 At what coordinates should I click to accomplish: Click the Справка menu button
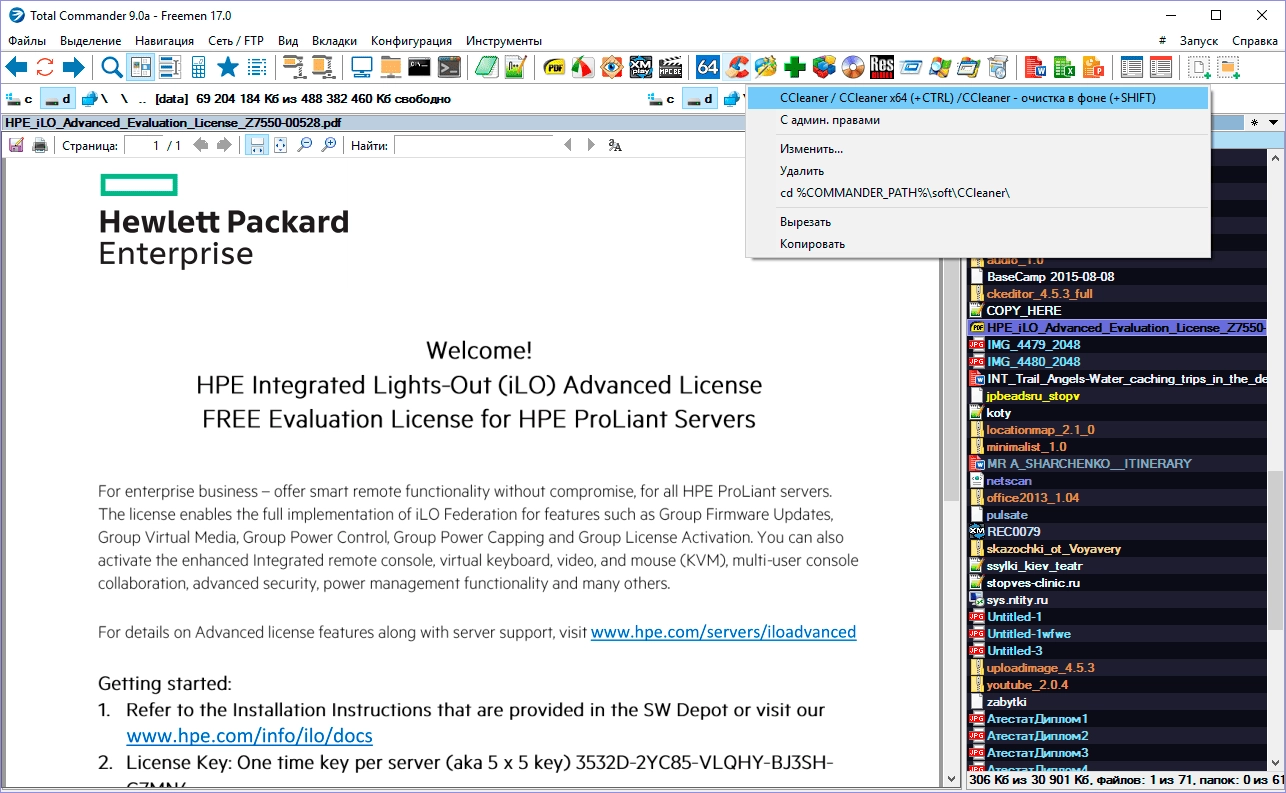1254,41
